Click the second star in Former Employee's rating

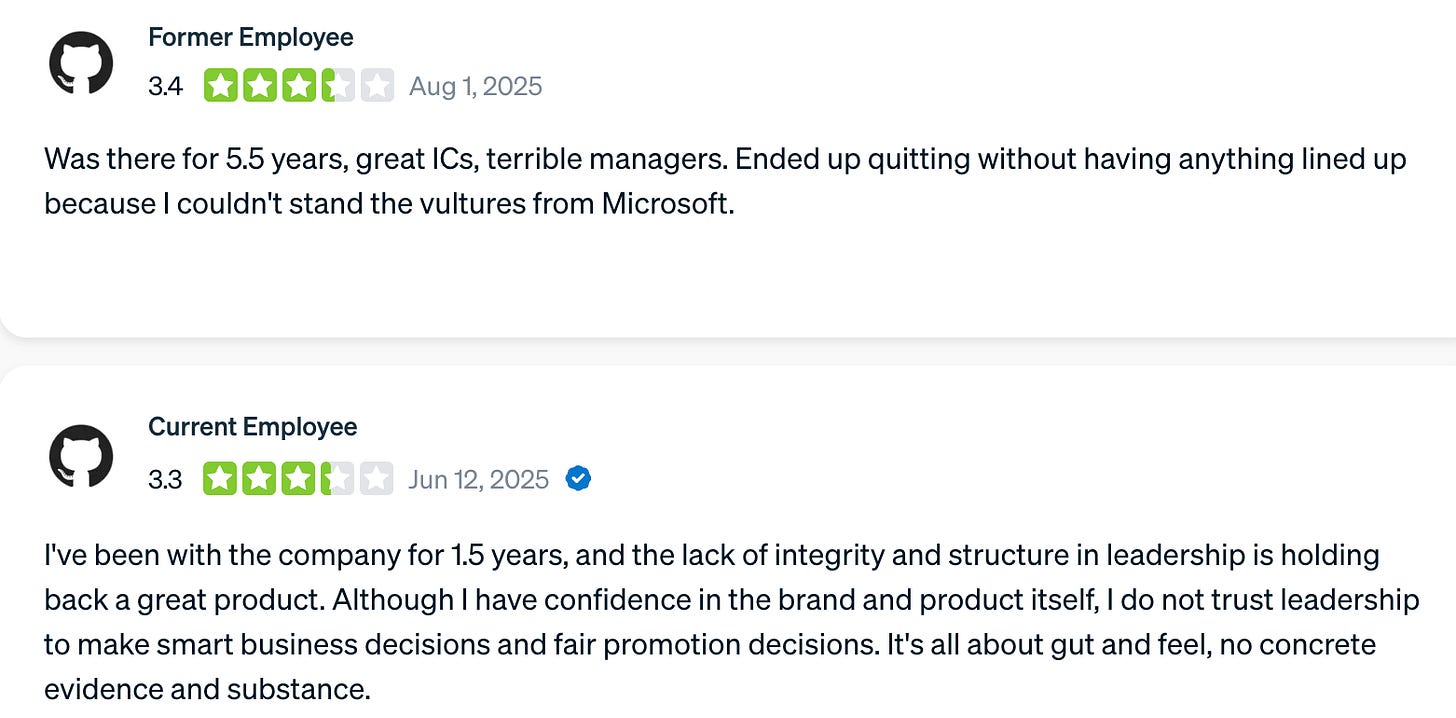tap(259, 86)
